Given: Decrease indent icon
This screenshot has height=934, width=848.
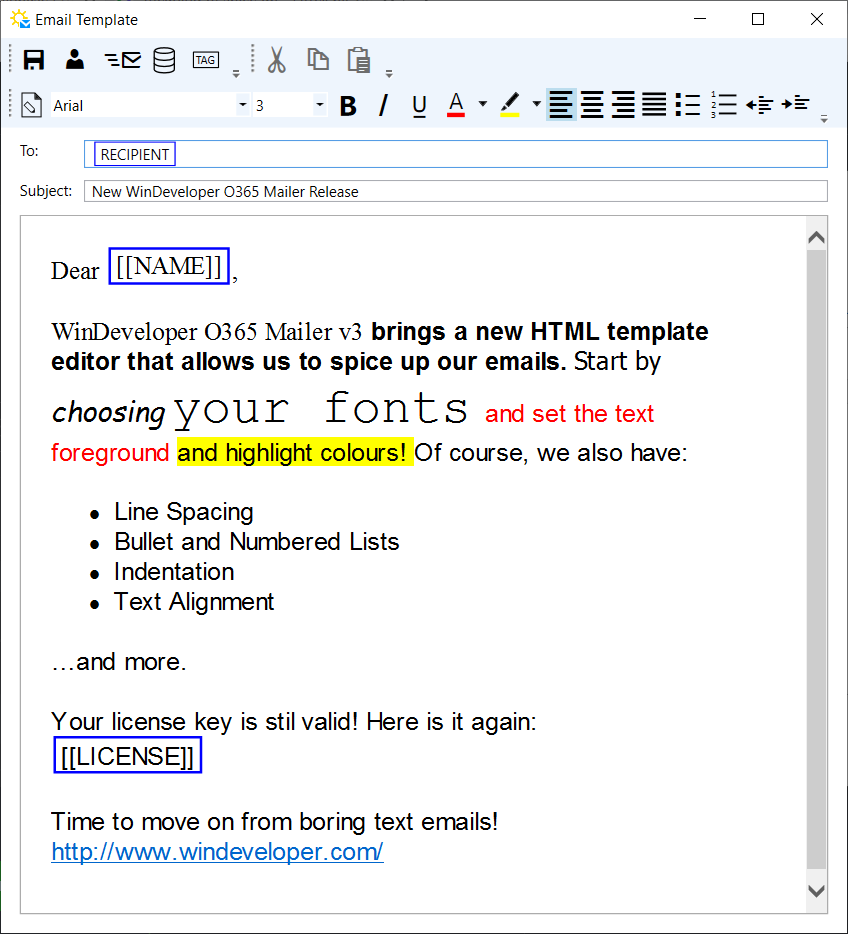Looking at the screenshot, I should tap(759, 105).
